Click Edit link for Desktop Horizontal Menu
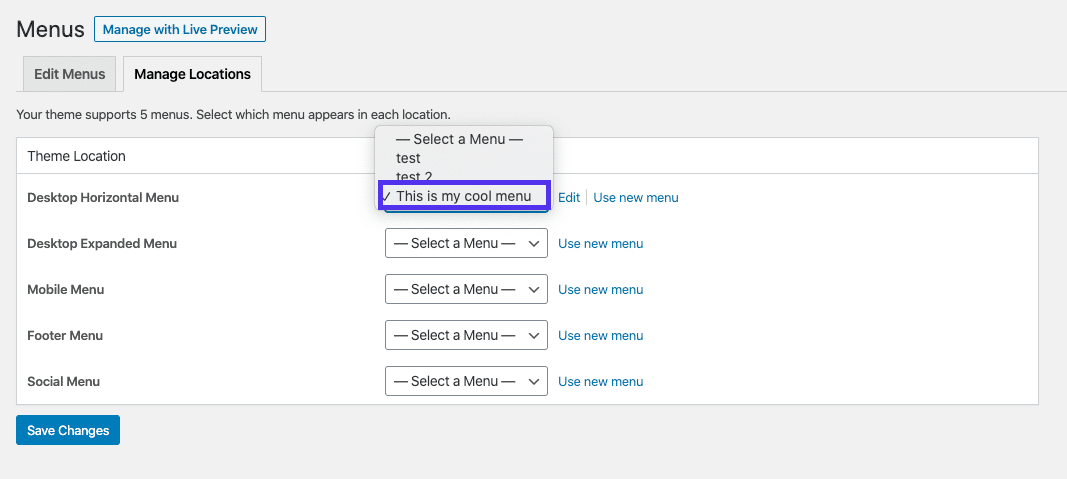1067x479 pixels. (569, 198)
